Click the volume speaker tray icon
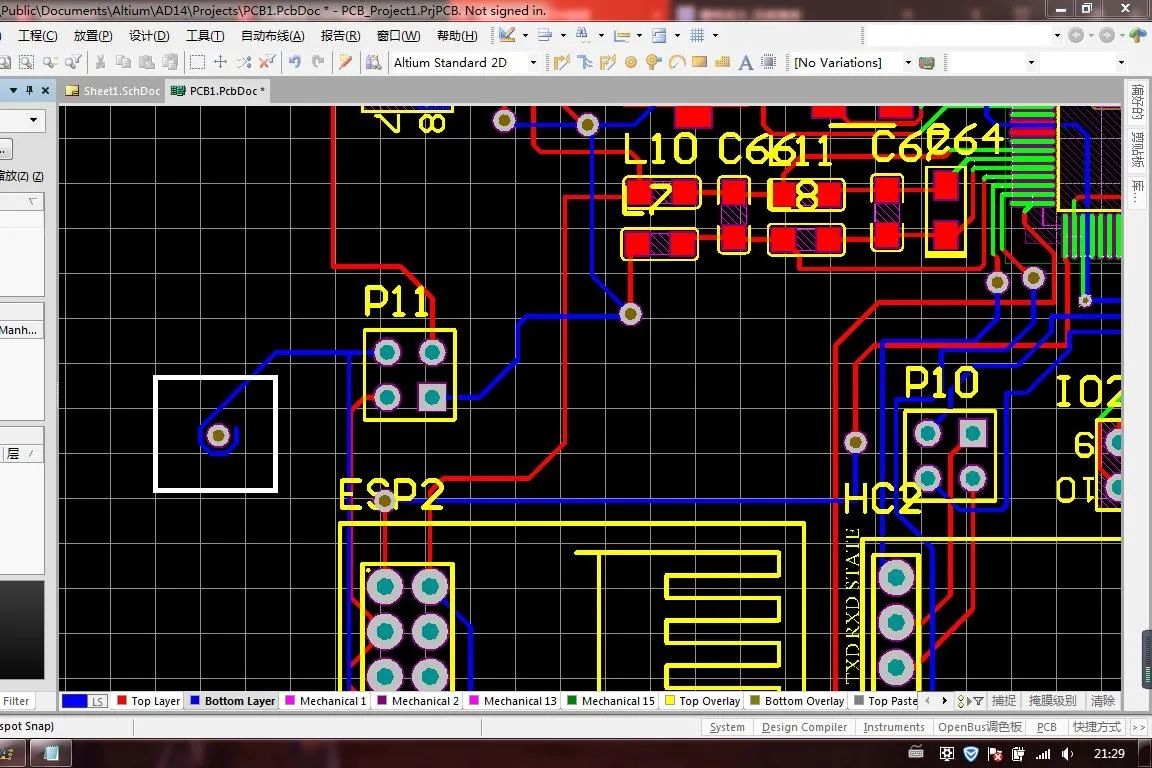 click(x=1068, y=753)
